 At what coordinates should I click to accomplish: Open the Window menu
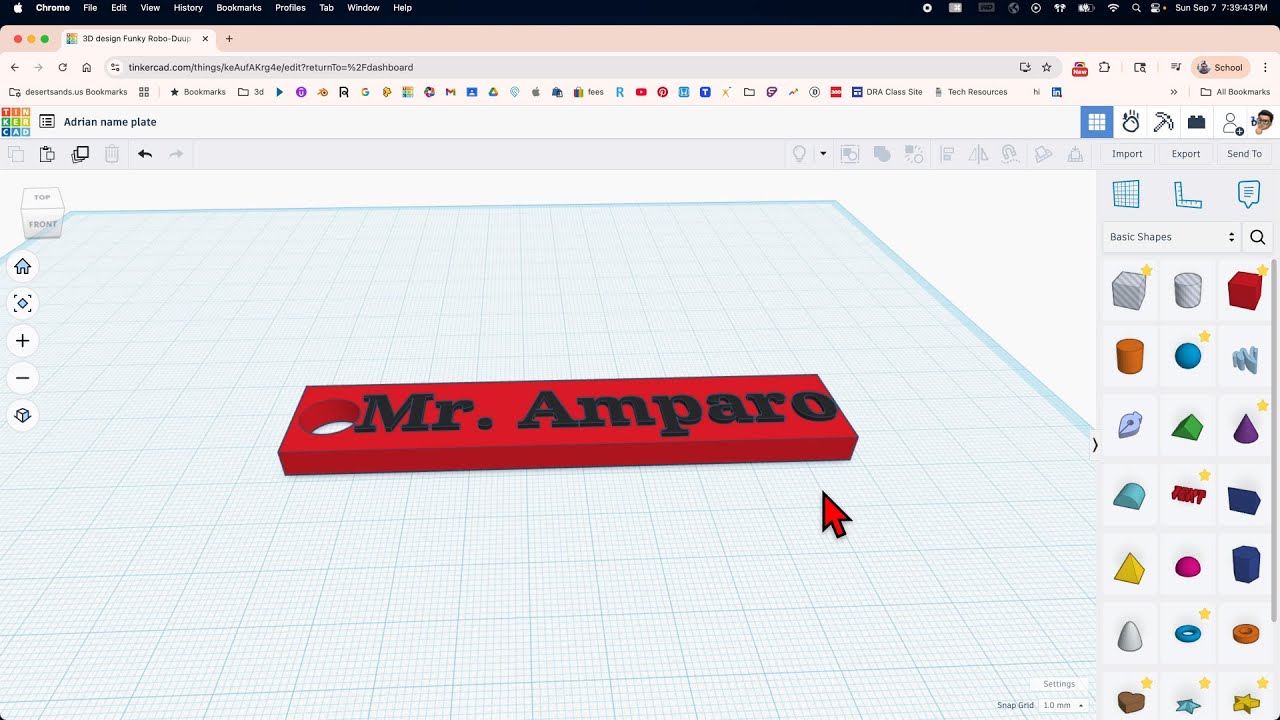[x=363, y=8]
